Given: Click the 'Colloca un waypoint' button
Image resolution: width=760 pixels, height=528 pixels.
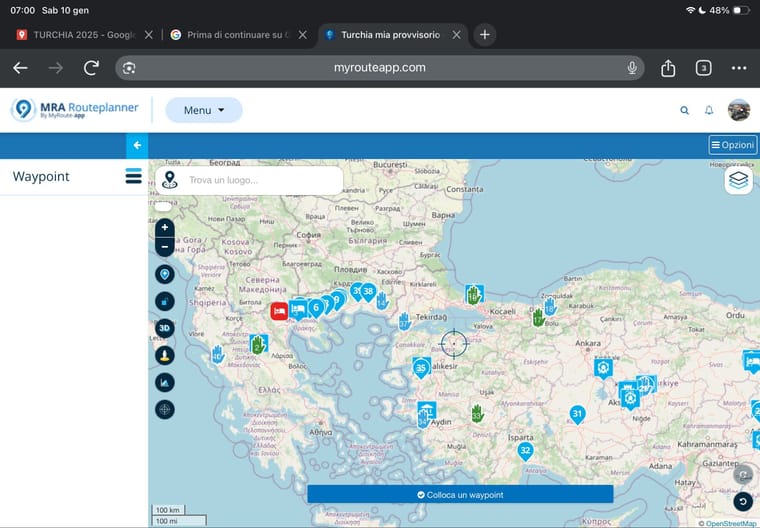Looking at the screenshot, I should [x=460, y=494].
